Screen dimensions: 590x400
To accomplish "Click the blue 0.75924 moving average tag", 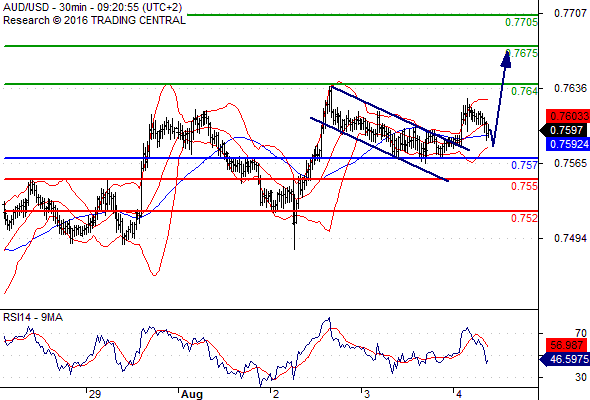I will (x=568, y=144).
